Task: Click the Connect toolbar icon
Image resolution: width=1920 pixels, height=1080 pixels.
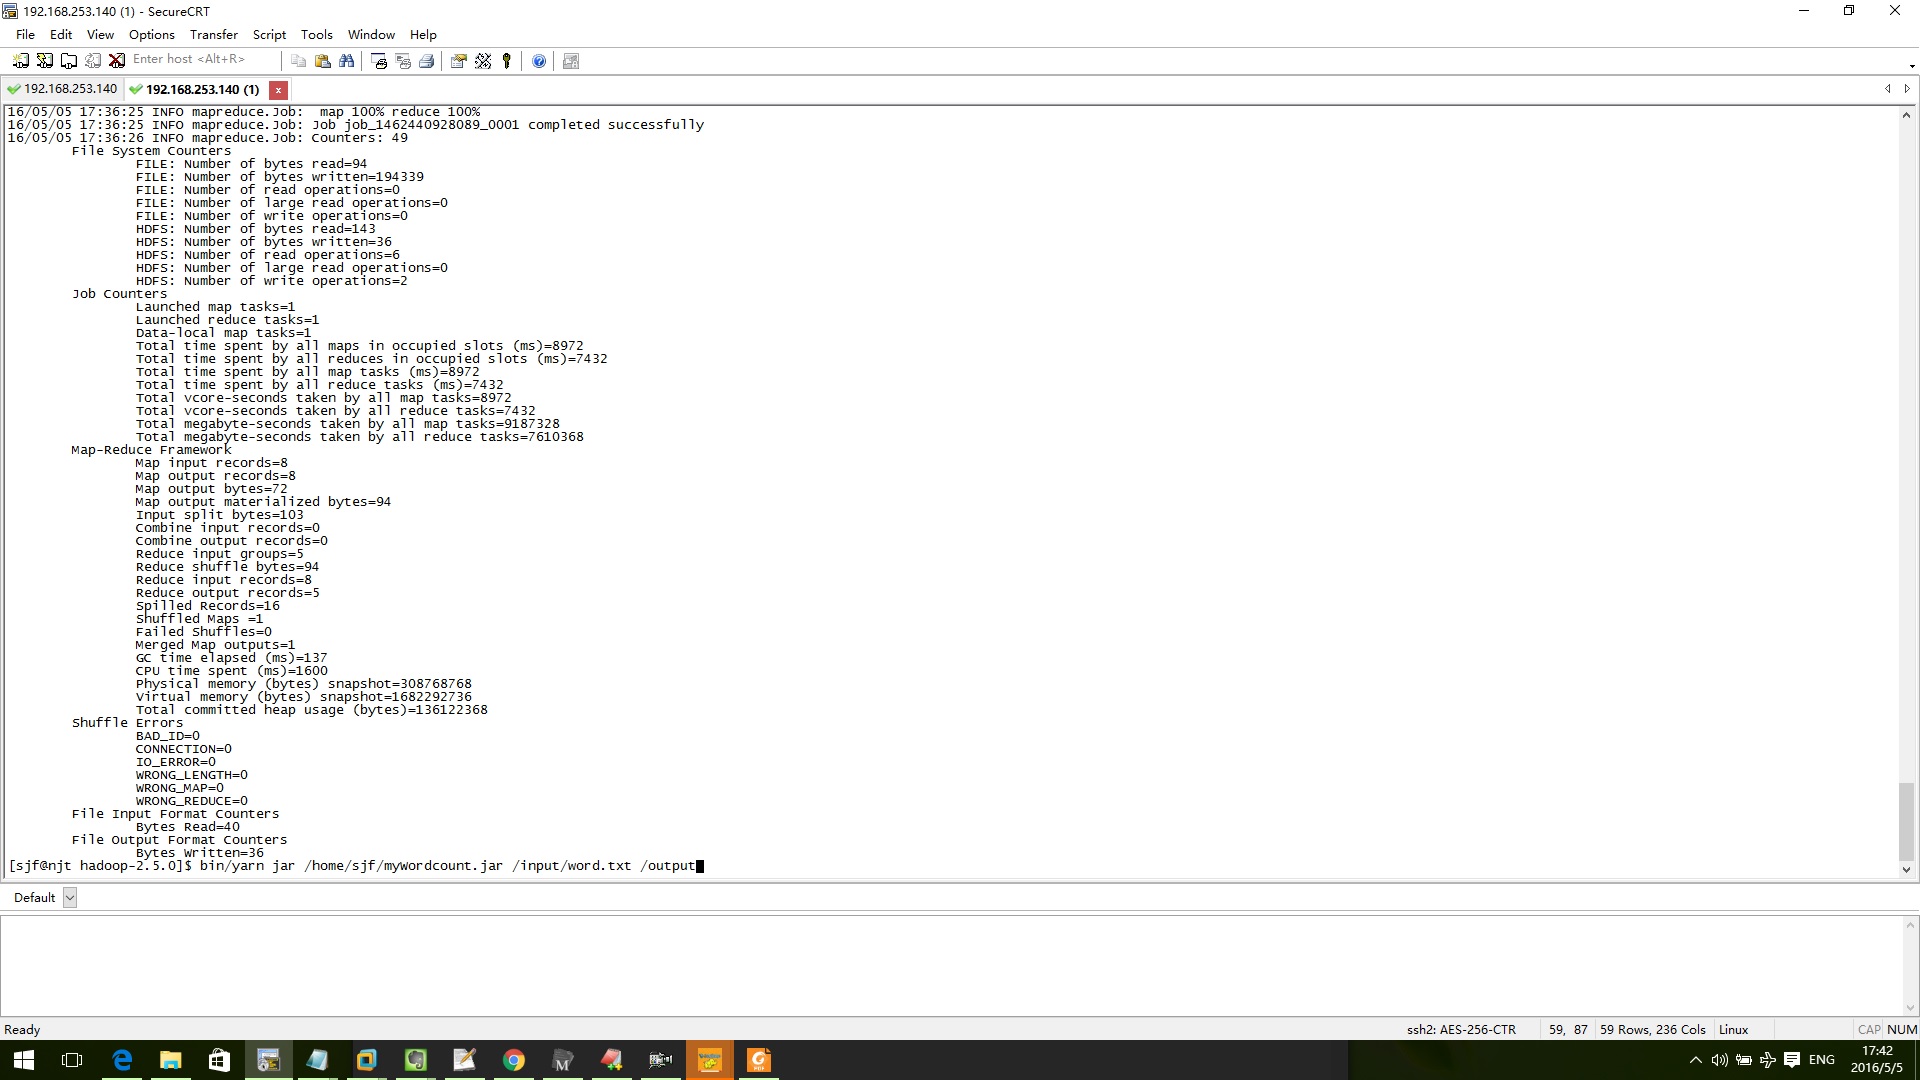Action: 20,61
